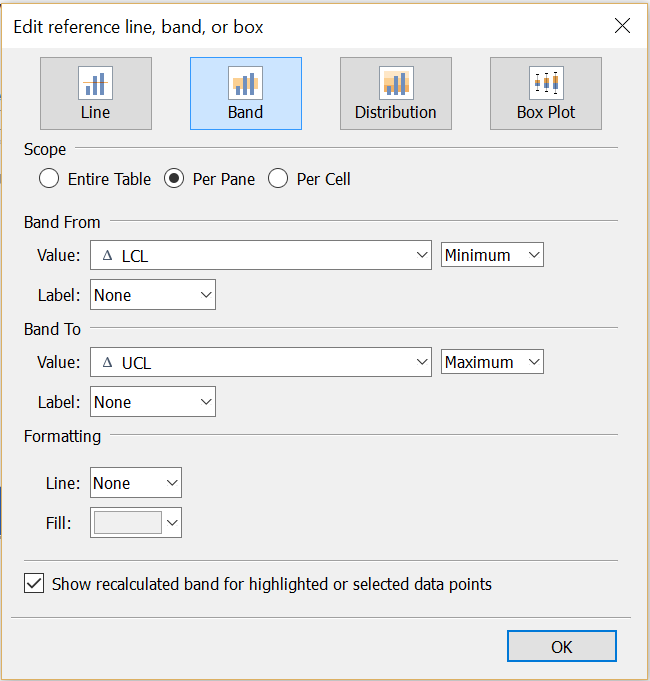This screenshot has width=650, height=681.
Task: Open Band To UCL value dropdown
Action: click(260, 362)
